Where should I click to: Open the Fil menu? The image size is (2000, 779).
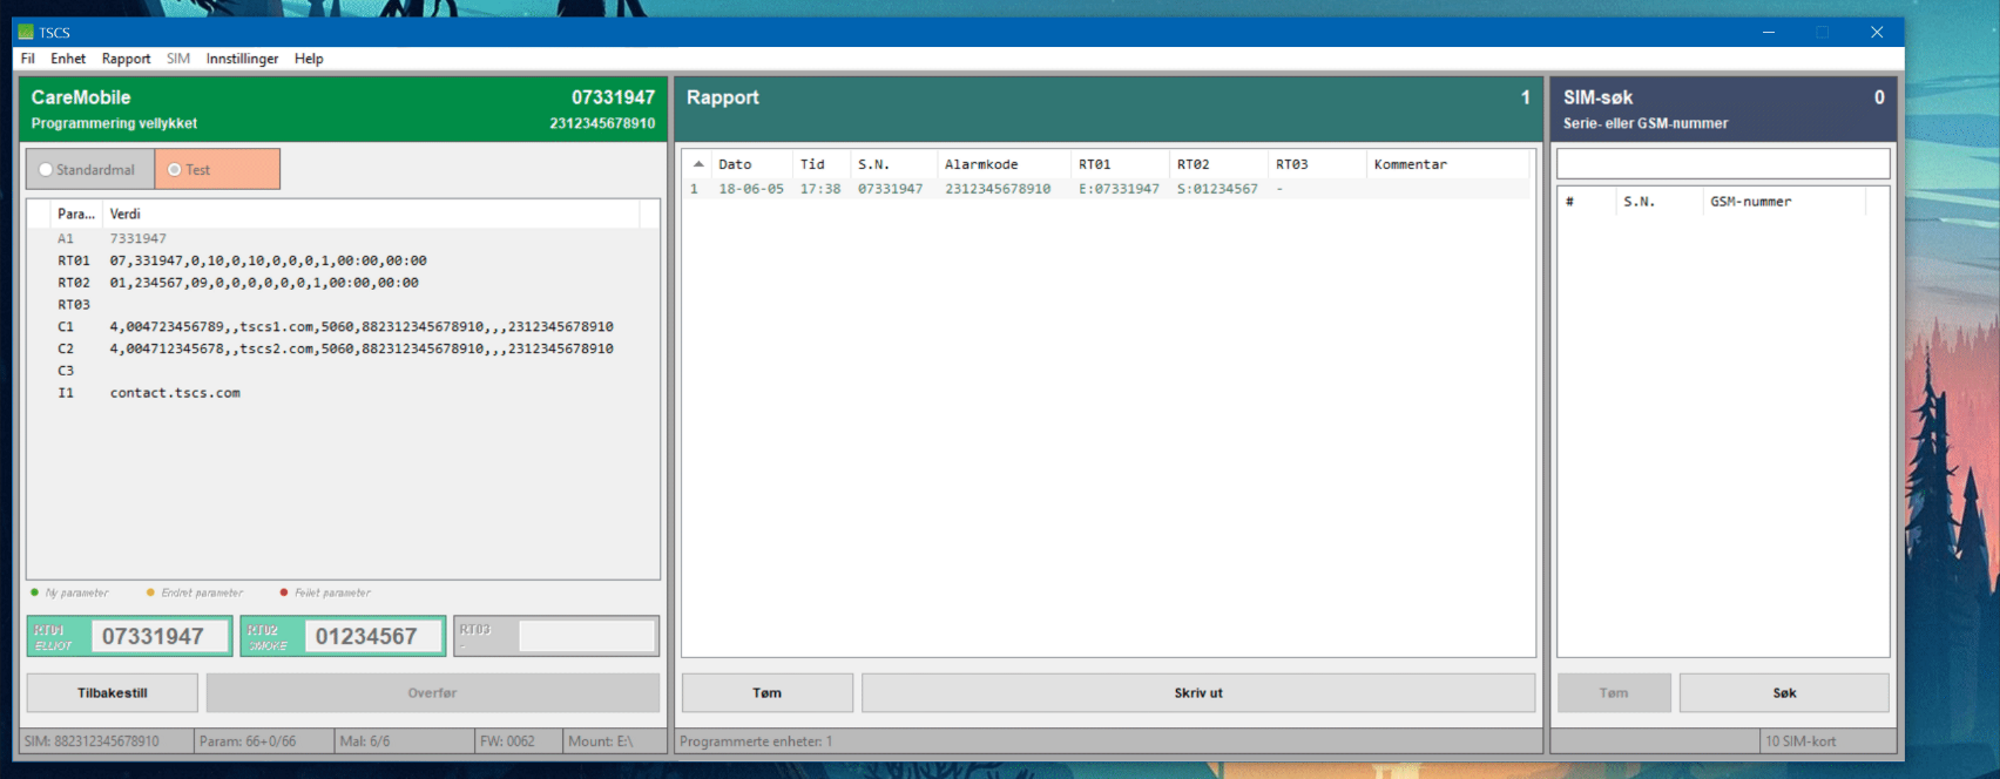click(28, 59)
